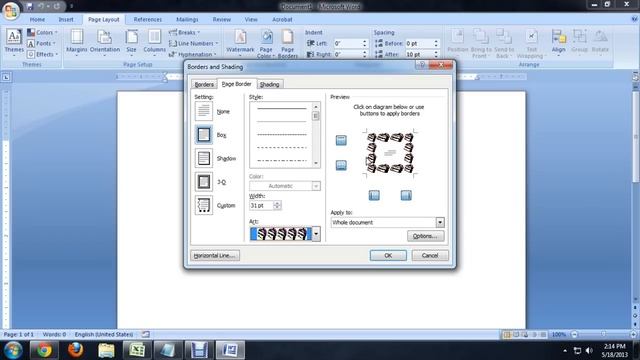Click Spacing After value field
640x360 pixels.
[x=419, y=54]
